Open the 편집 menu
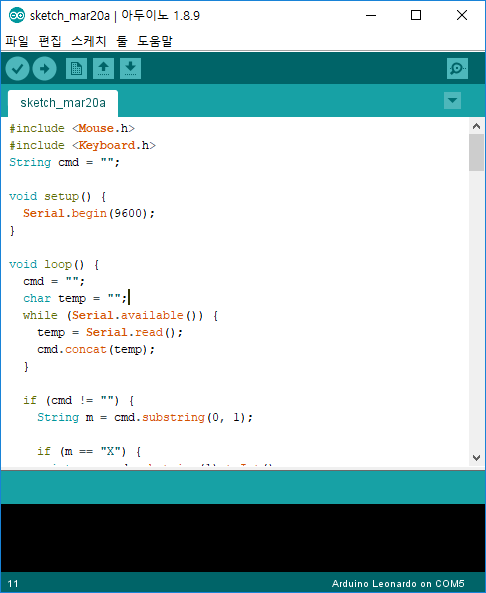 pyautogui.click(x=50, y=41)
